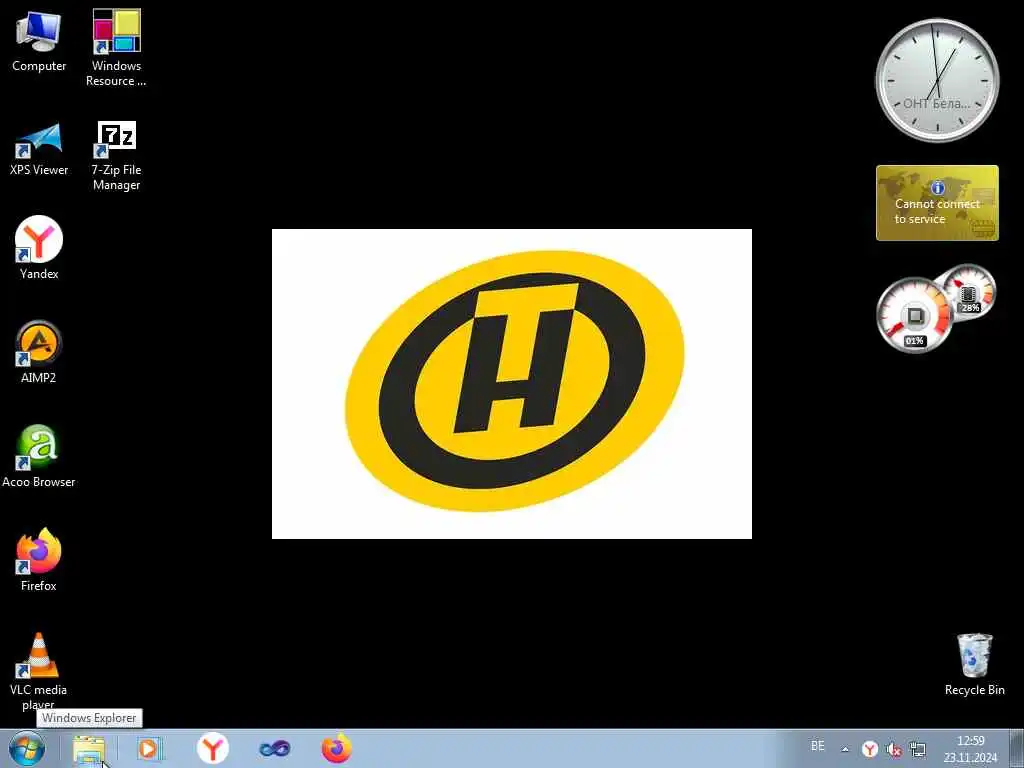Click the CPU meter gadget dial

click(914, 316)
